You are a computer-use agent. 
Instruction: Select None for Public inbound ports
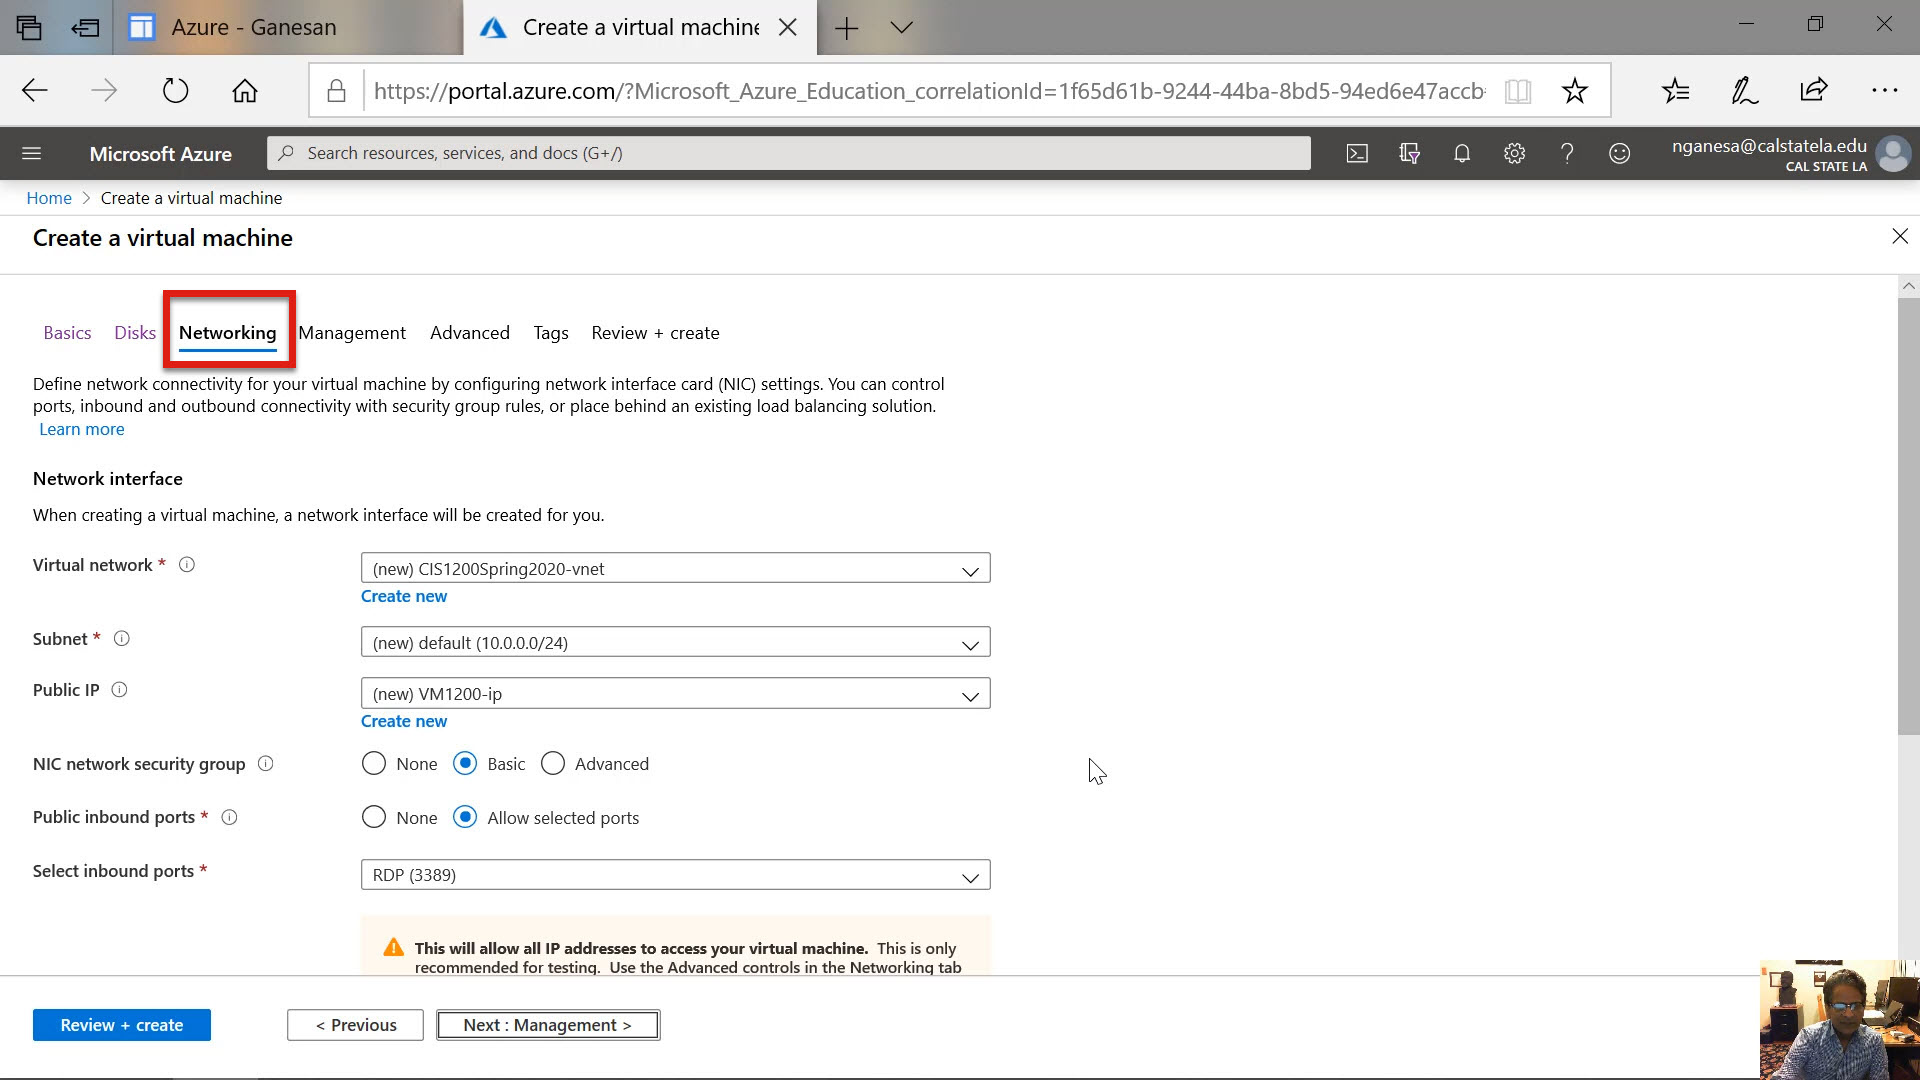click(x=374, y=818)
